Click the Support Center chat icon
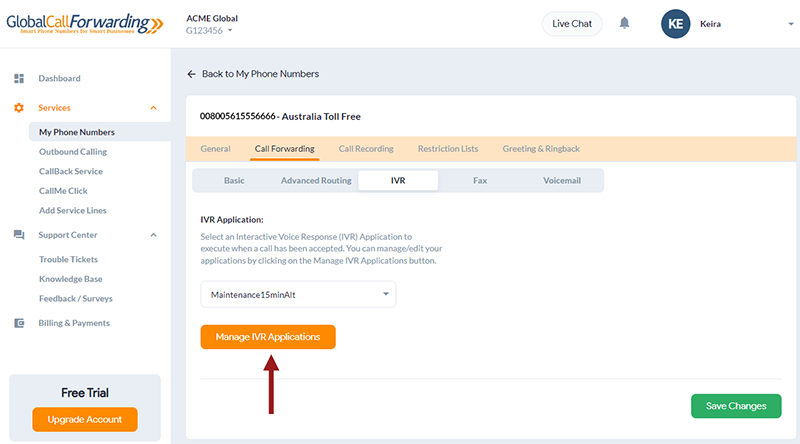This screenshot has height=444, width=800. tap(19, 235)
